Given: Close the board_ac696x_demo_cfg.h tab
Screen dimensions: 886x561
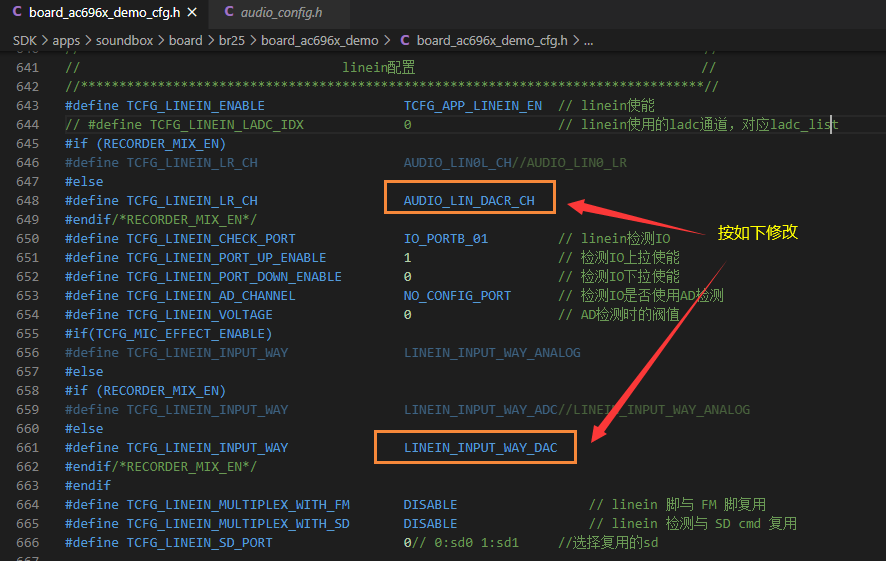Looking at the screenshot, I should [x=192, y=12].
